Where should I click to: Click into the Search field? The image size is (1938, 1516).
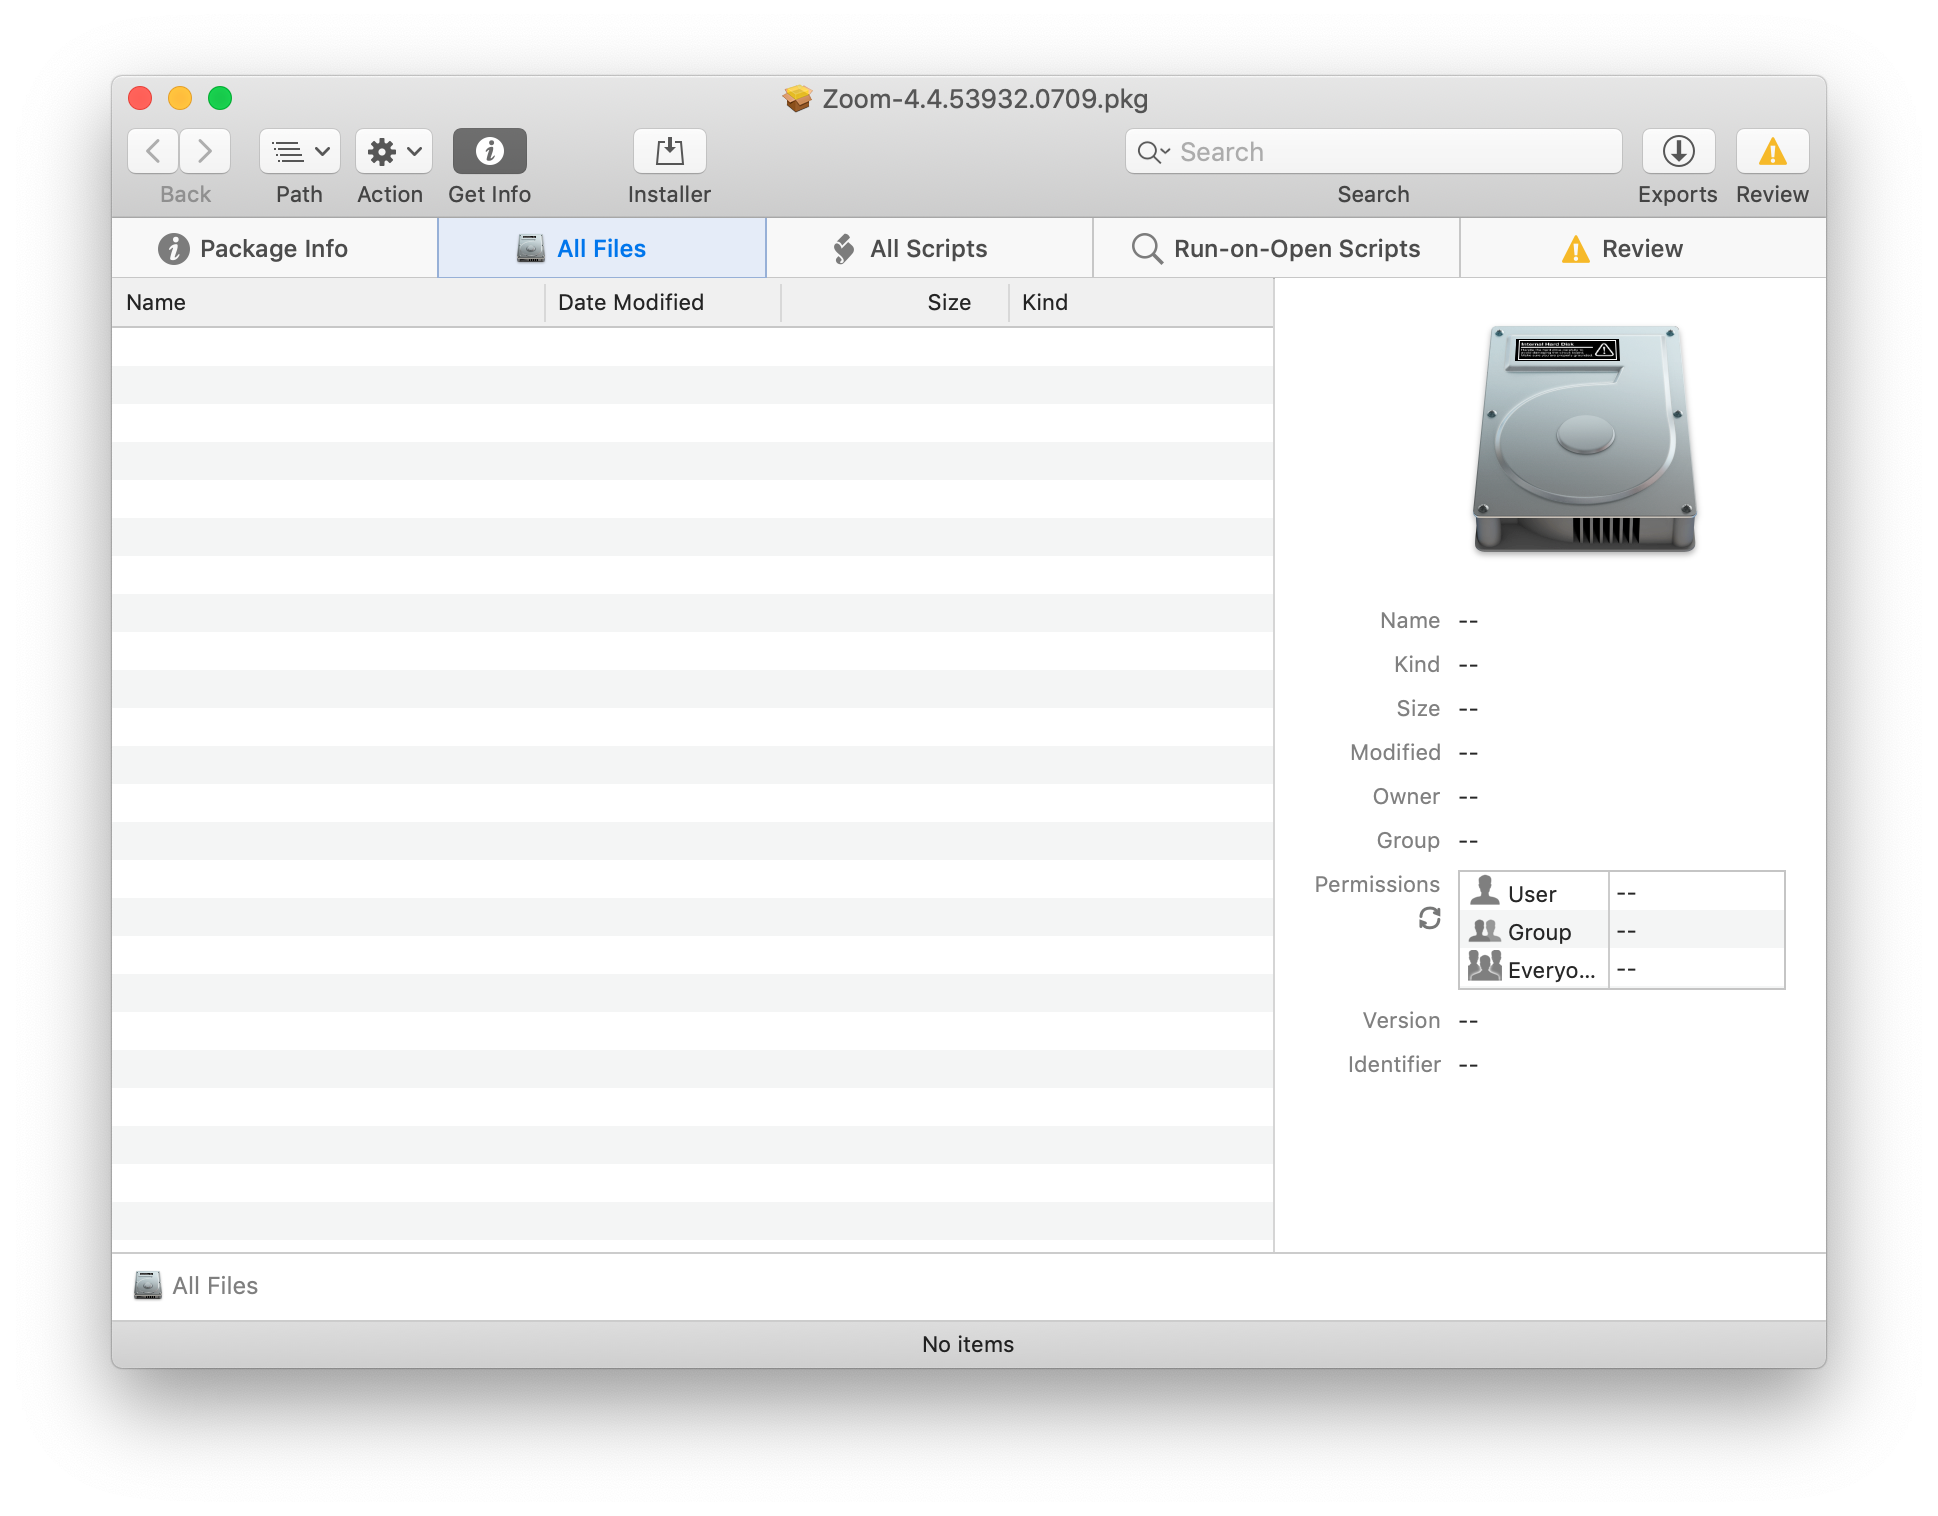coord(1390,152)
